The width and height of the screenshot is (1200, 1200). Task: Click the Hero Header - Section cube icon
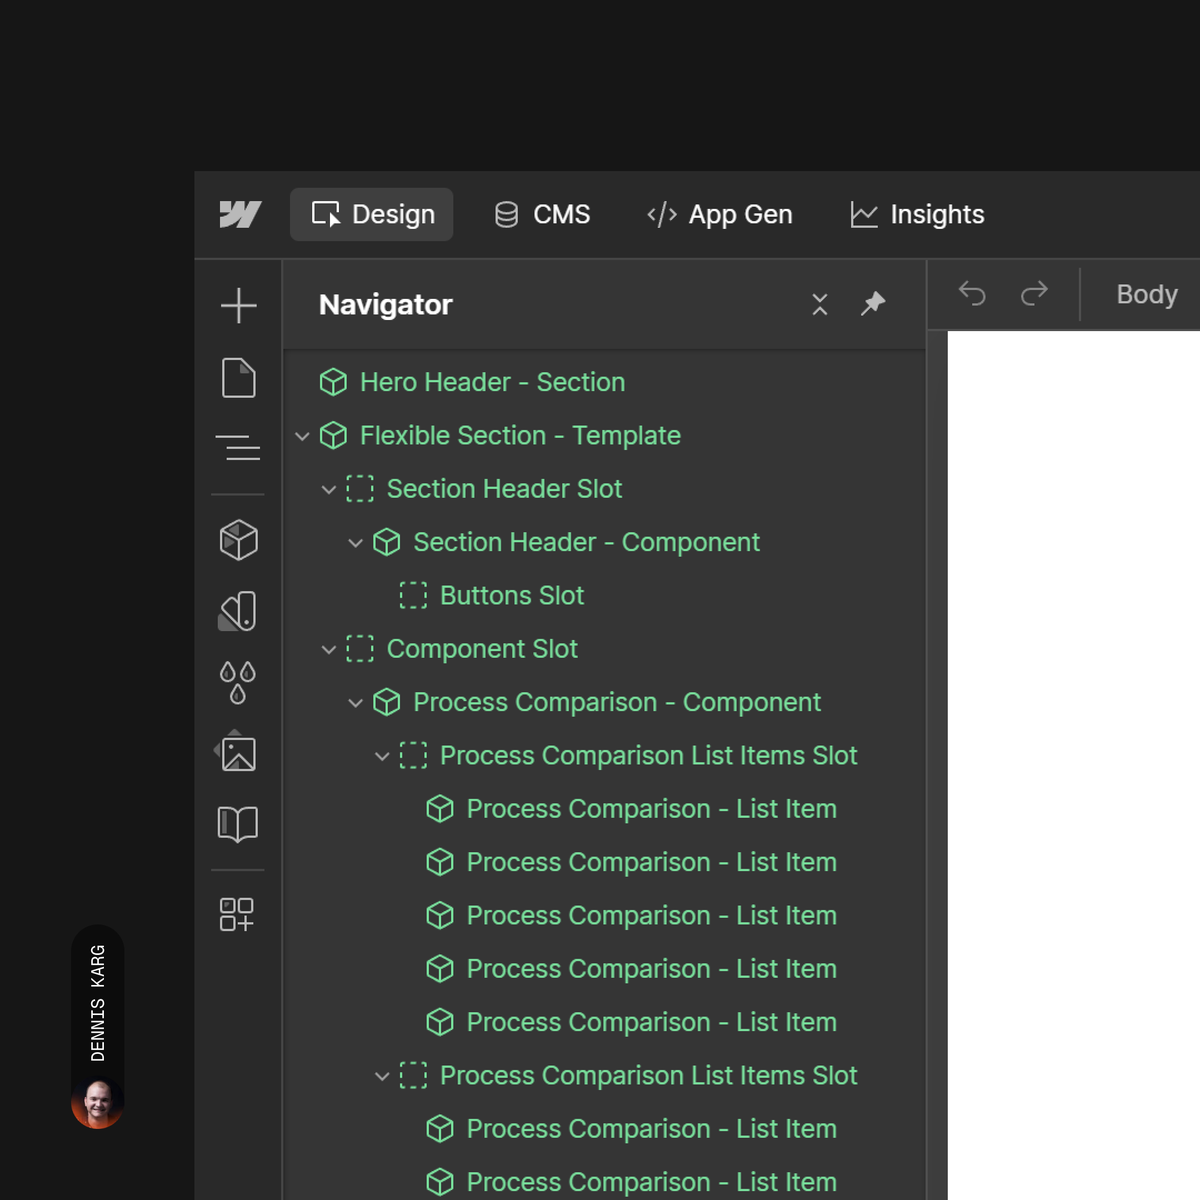click(x=333, y=382)
